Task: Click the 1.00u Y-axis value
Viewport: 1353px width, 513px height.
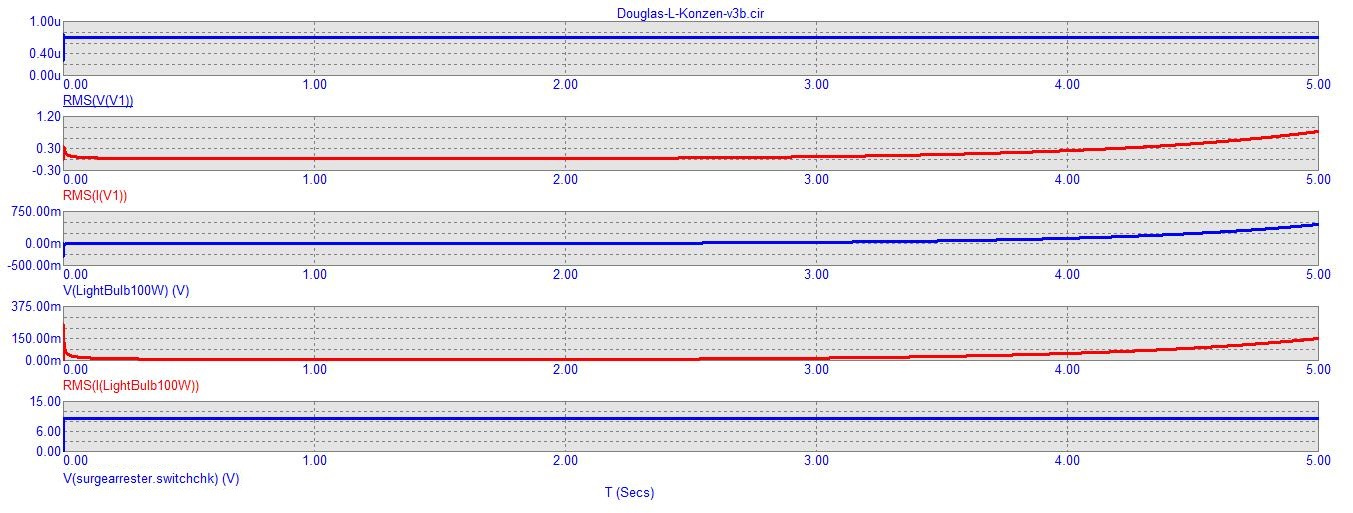Action: [x=45, y=21]
